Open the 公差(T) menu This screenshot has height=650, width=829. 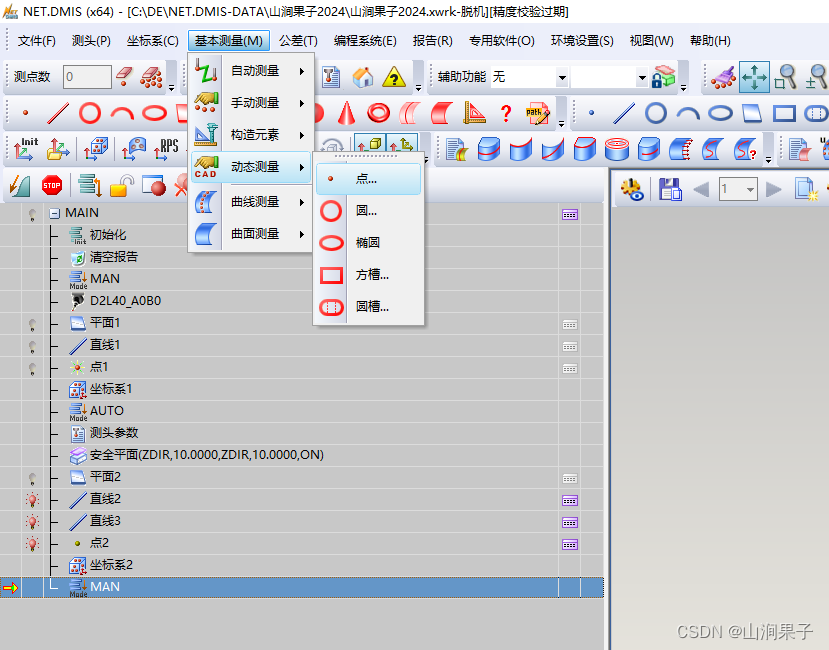coord(296,41)
